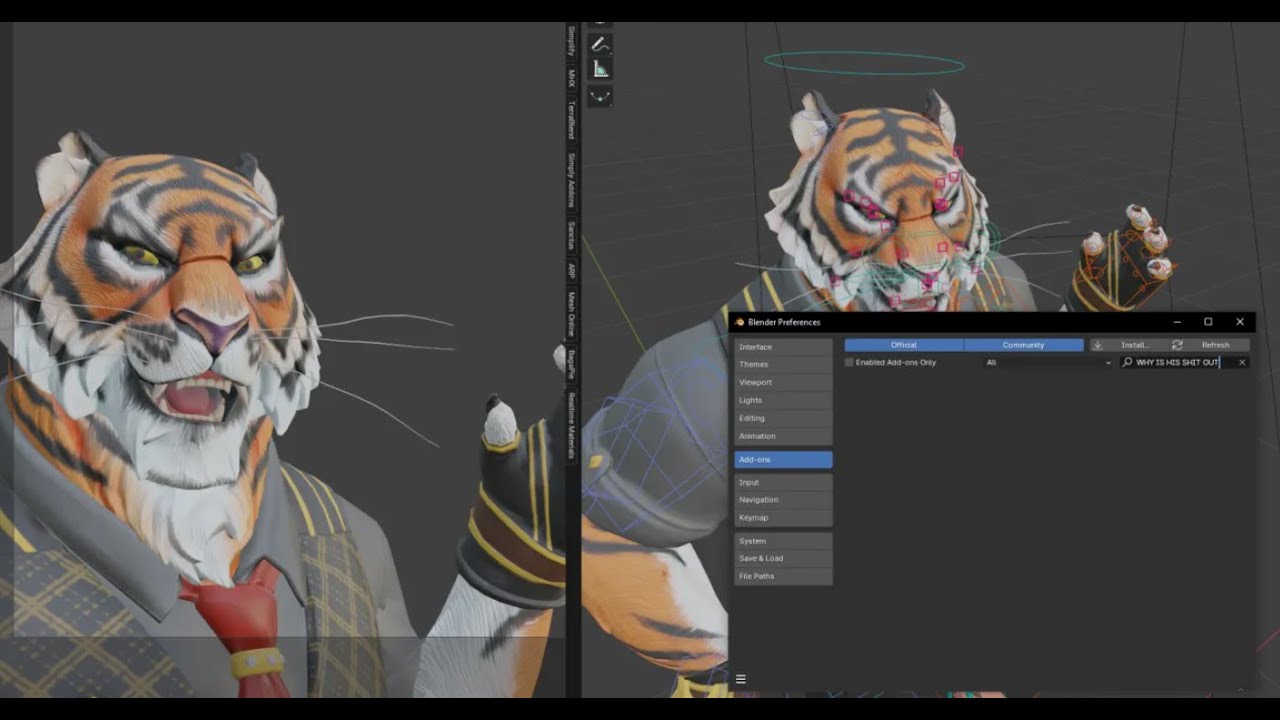Toggle the Community add-ons filter
The height and width of the screenshot is (720, 1280).
click(1024, 345)
